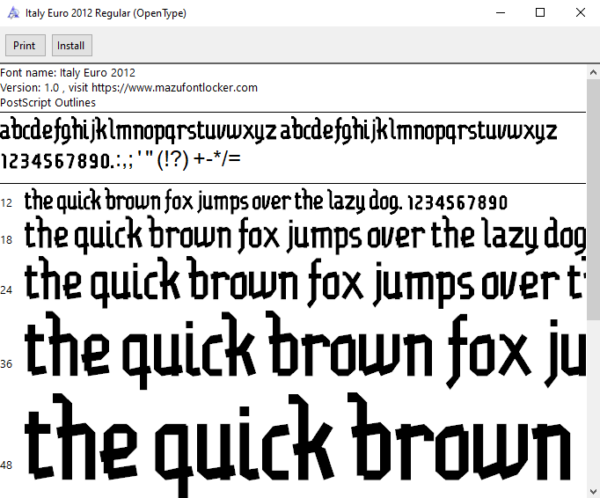Image resolution: width=600 pixels, height=498 pixels.
Task: Maximize the font viewer window
Action: click(540, 13)
